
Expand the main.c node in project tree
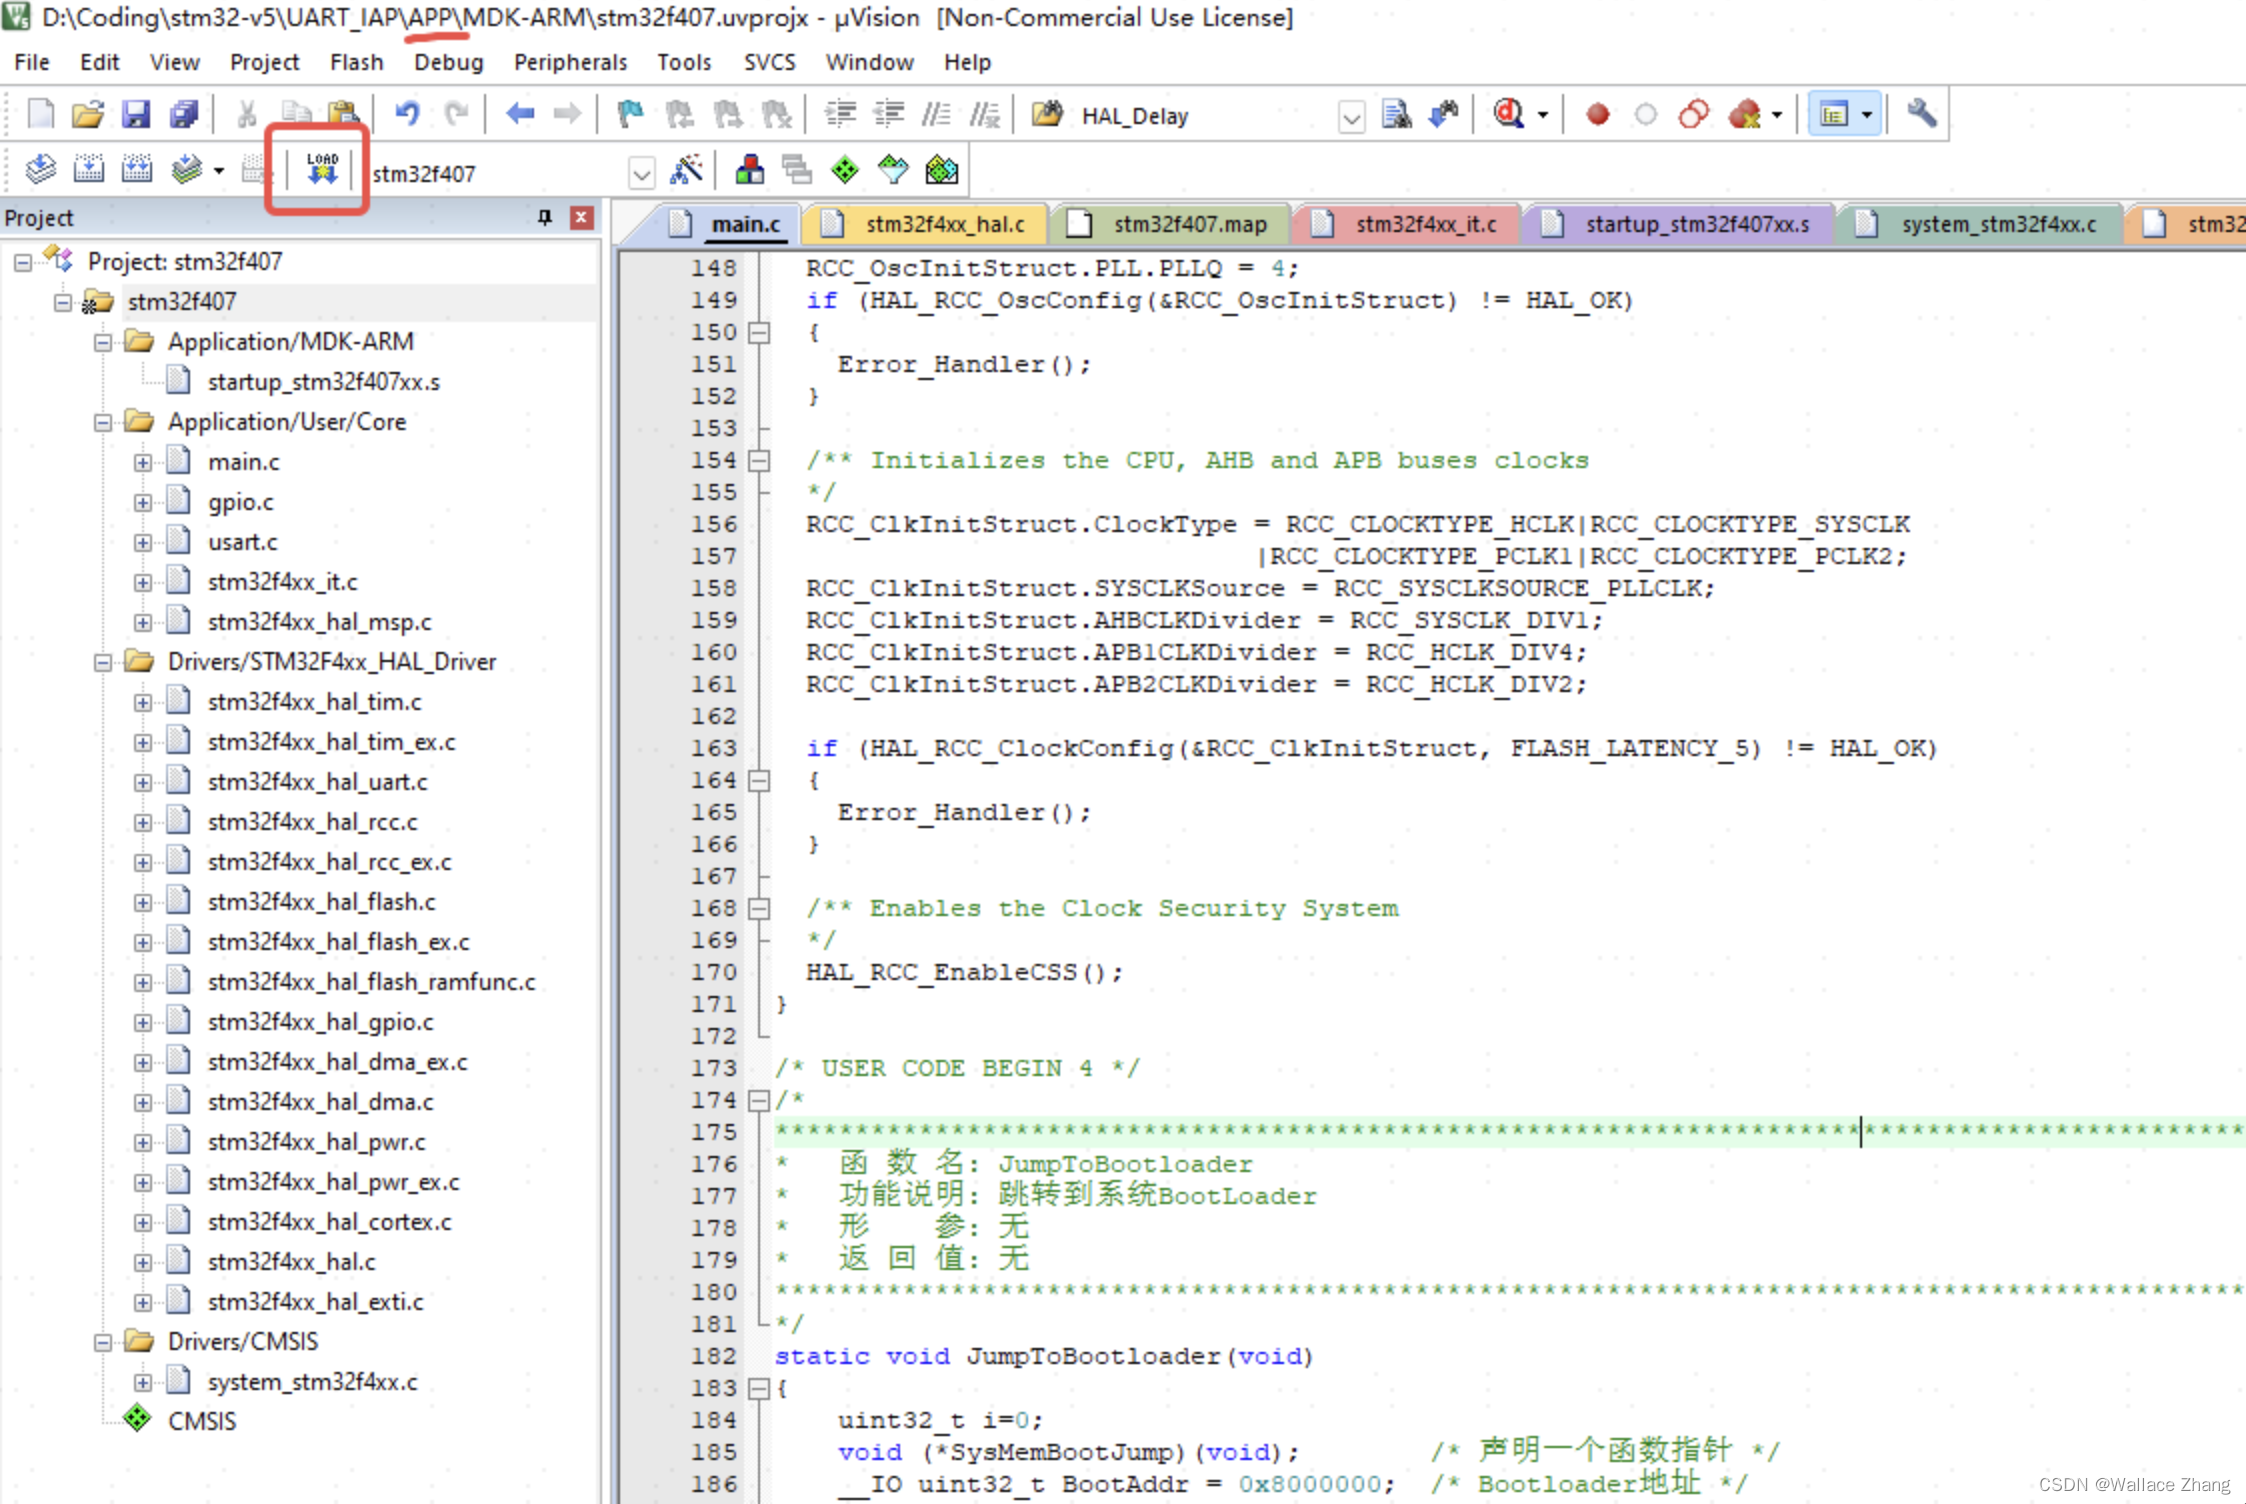point(143,461)
